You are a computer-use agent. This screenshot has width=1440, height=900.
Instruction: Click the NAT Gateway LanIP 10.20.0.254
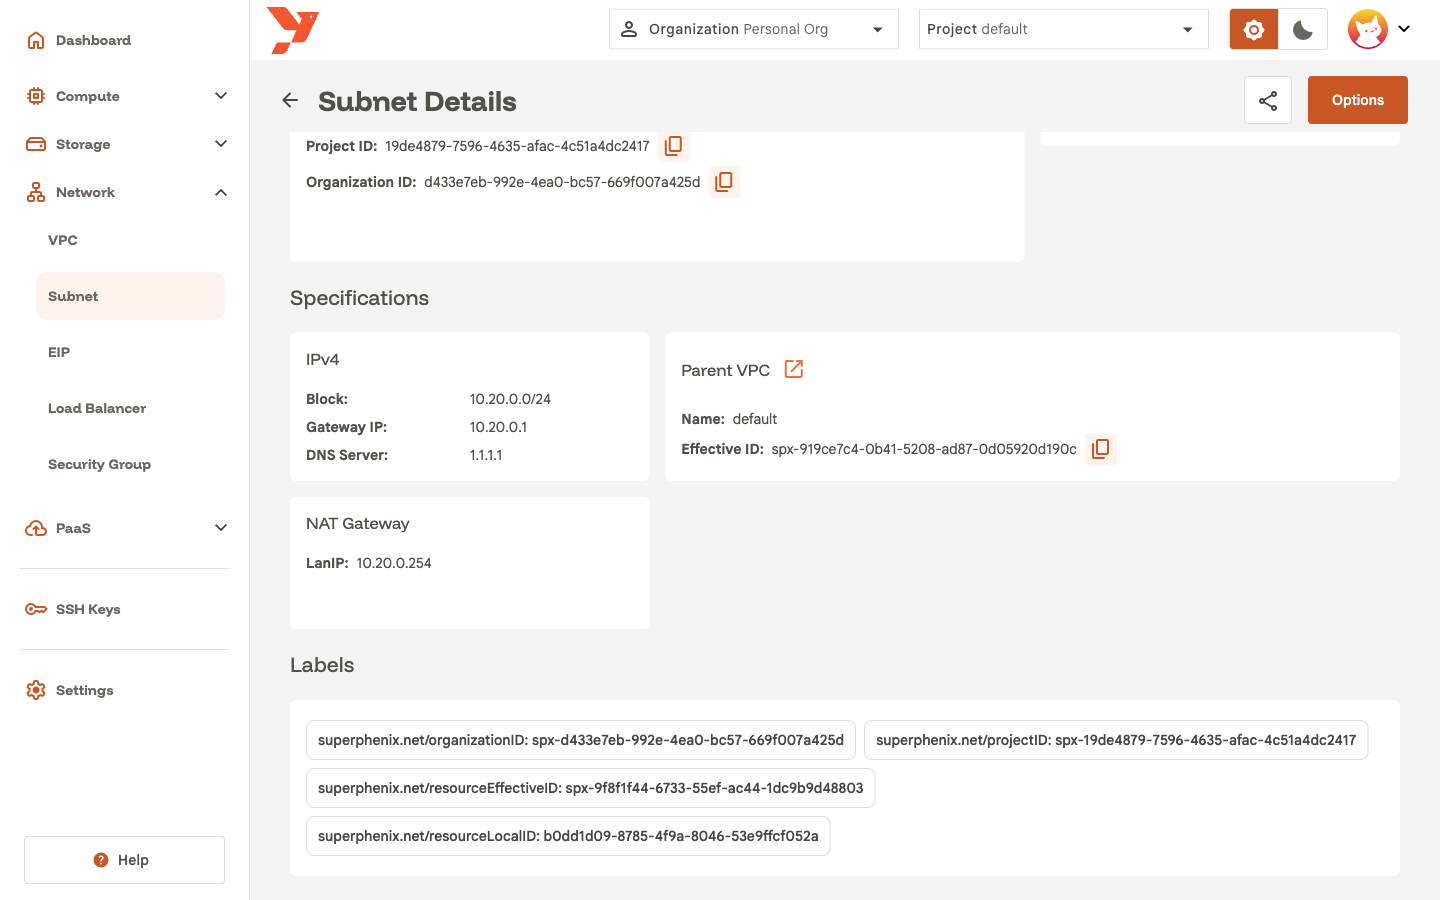click(394, 563)
